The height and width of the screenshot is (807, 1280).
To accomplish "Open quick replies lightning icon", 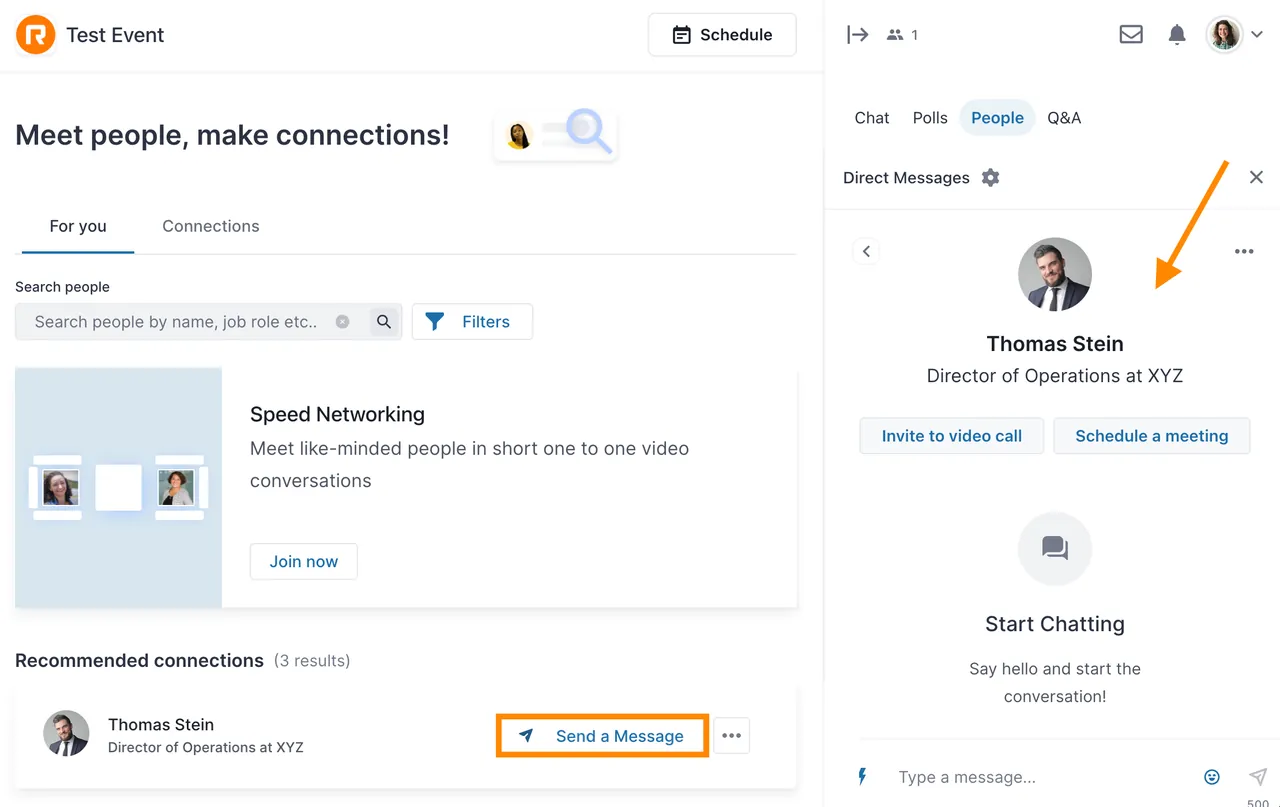I will 863,777.
